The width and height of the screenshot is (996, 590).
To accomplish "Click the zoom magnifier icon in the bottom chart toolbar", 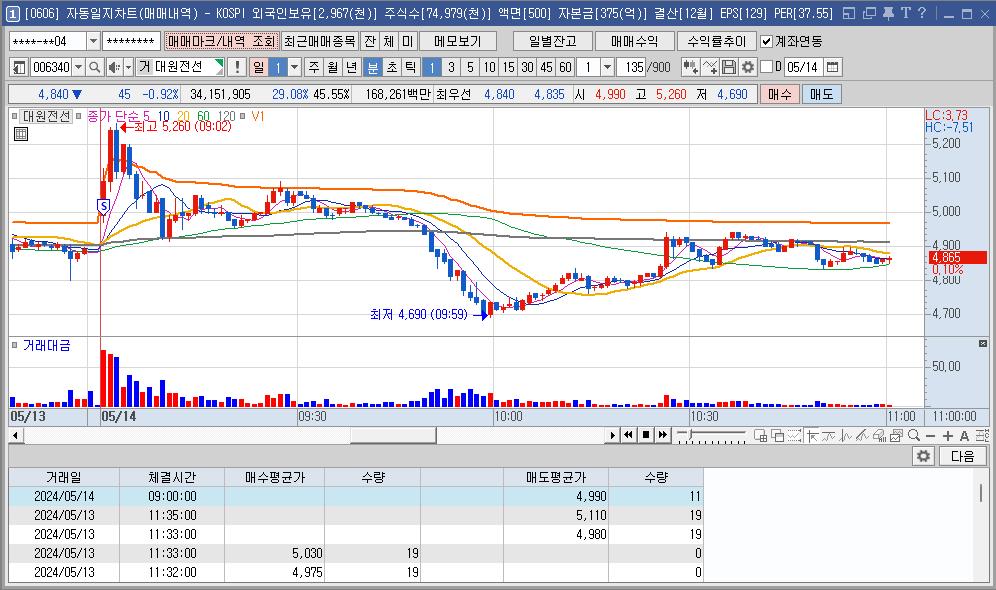I will (914, 435).
